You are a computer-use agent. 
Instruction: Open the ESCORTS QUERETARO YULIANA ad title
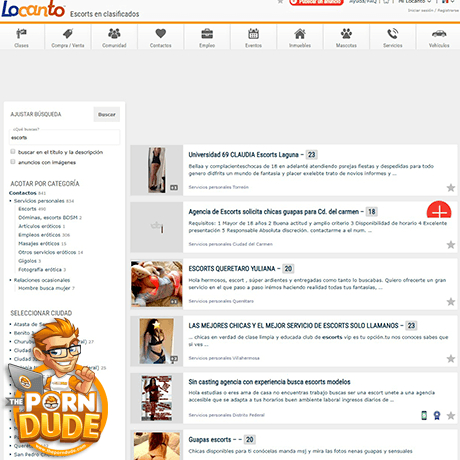(232, 269)
